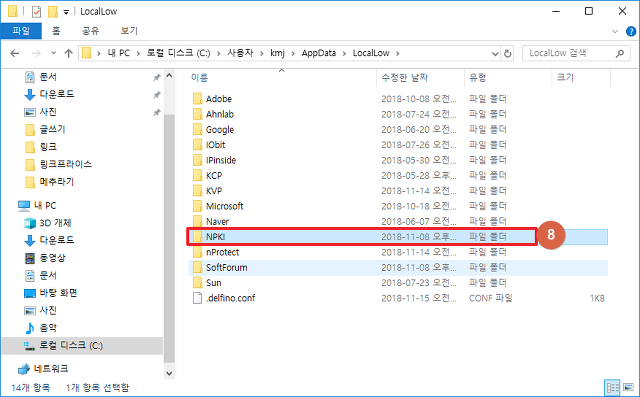Open address bar history dropdown
The width and height of the screenshot is (640, 397).
coord(495,53)
